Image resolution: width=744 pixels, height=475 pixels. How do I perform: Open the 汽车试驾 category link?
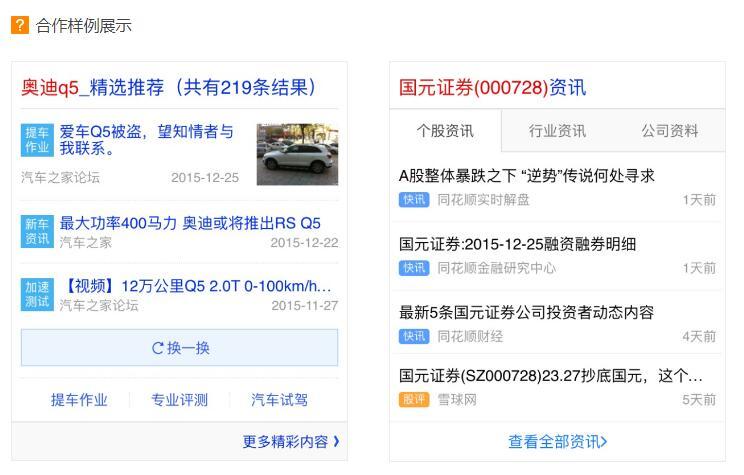[x=279, y=400]
